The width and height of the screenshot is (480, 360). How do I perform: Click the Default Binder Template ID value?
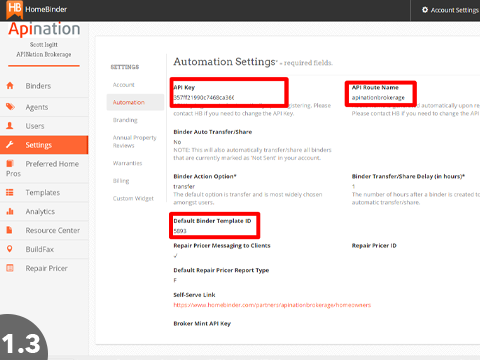[180, 231]
